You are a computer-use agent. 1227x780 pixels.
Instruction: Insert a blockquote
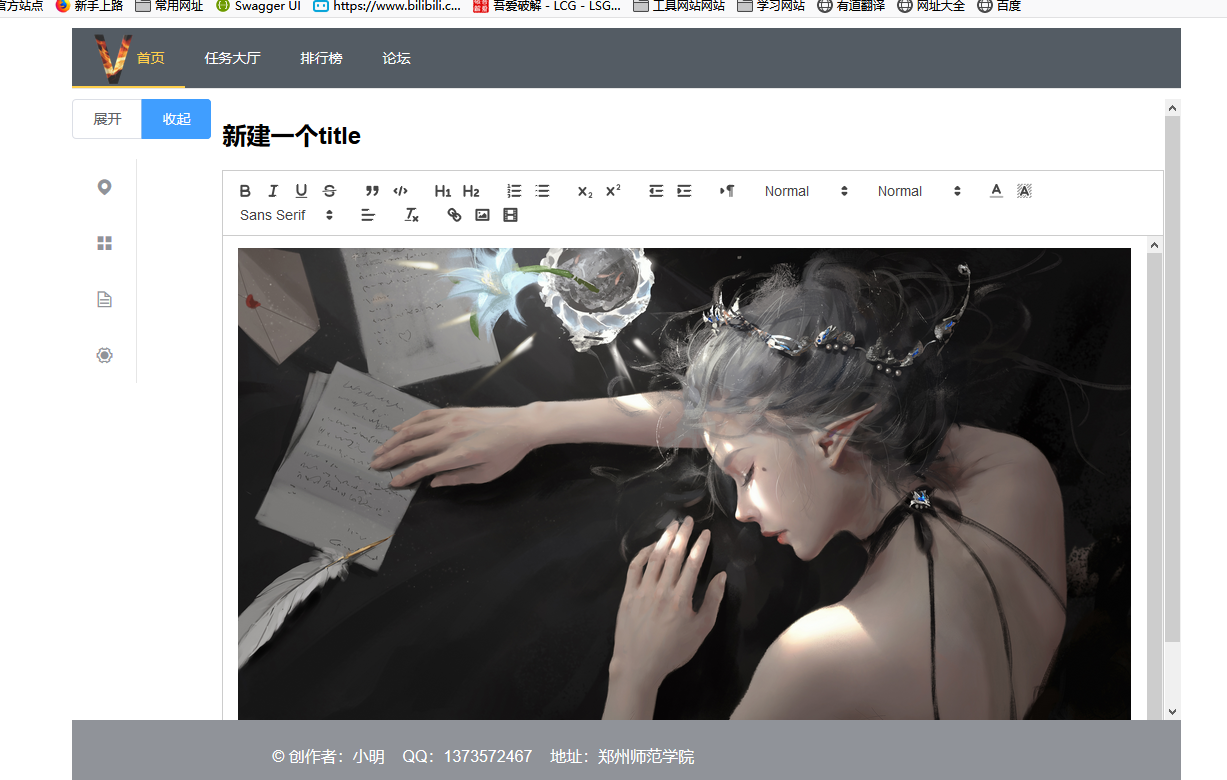click(x=372, y=191)
